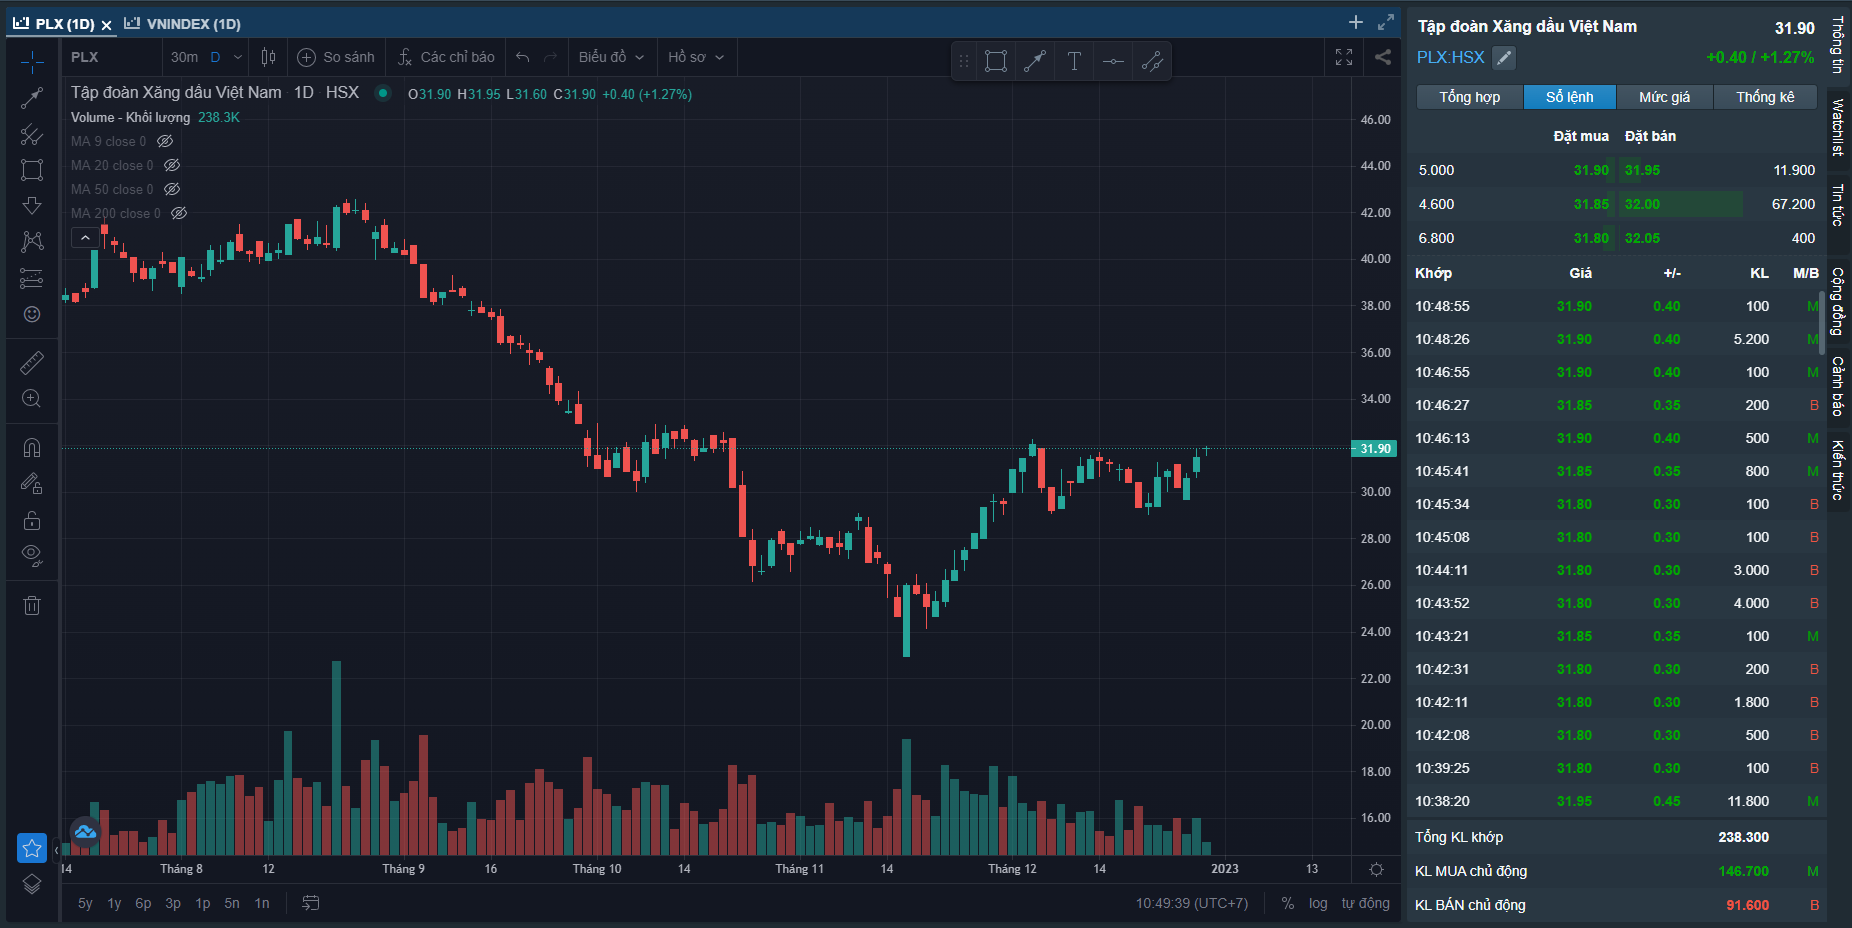
Task: Click the So sánh compare button
Action: coord(336,57)
